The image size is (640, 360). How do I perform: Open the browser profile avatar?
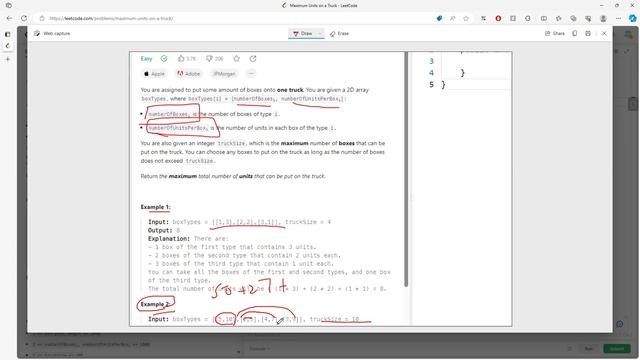[x=603, y=18]
